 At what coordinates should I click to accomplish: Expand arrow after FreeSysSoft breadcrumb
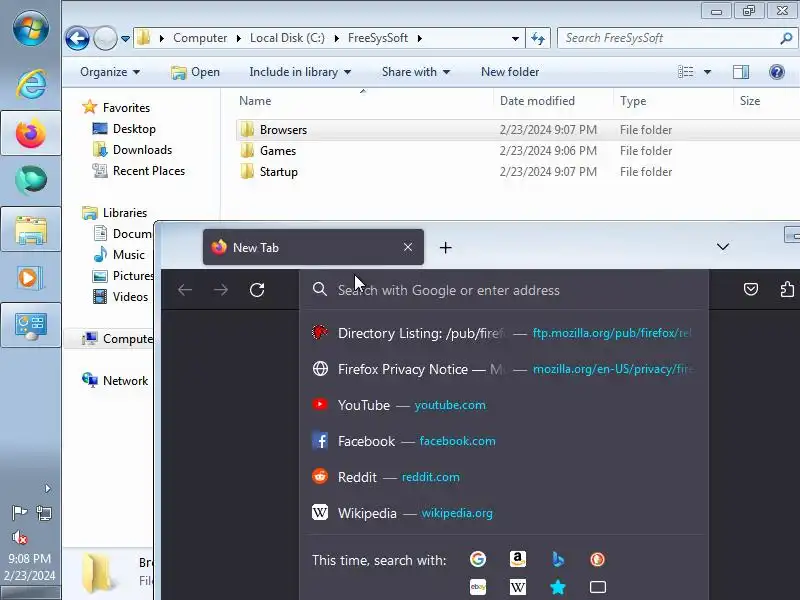point(419,38)
